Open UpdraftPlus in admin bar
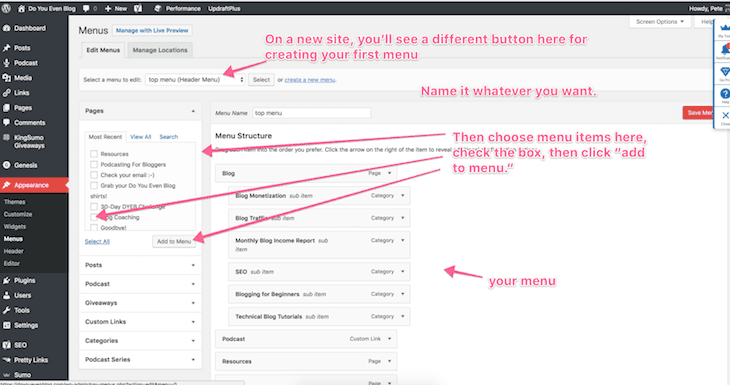 tap(224, 8)
